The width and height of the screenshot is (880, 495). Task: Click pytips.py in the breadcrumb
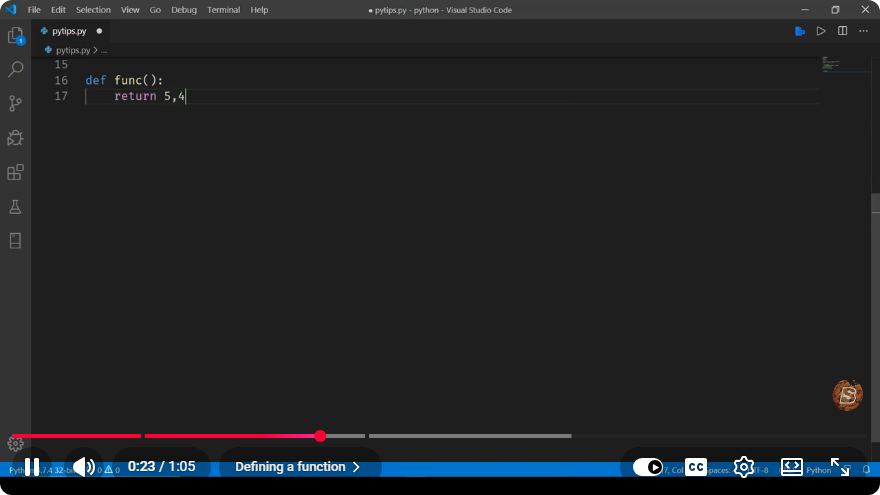tap(73, 51)
